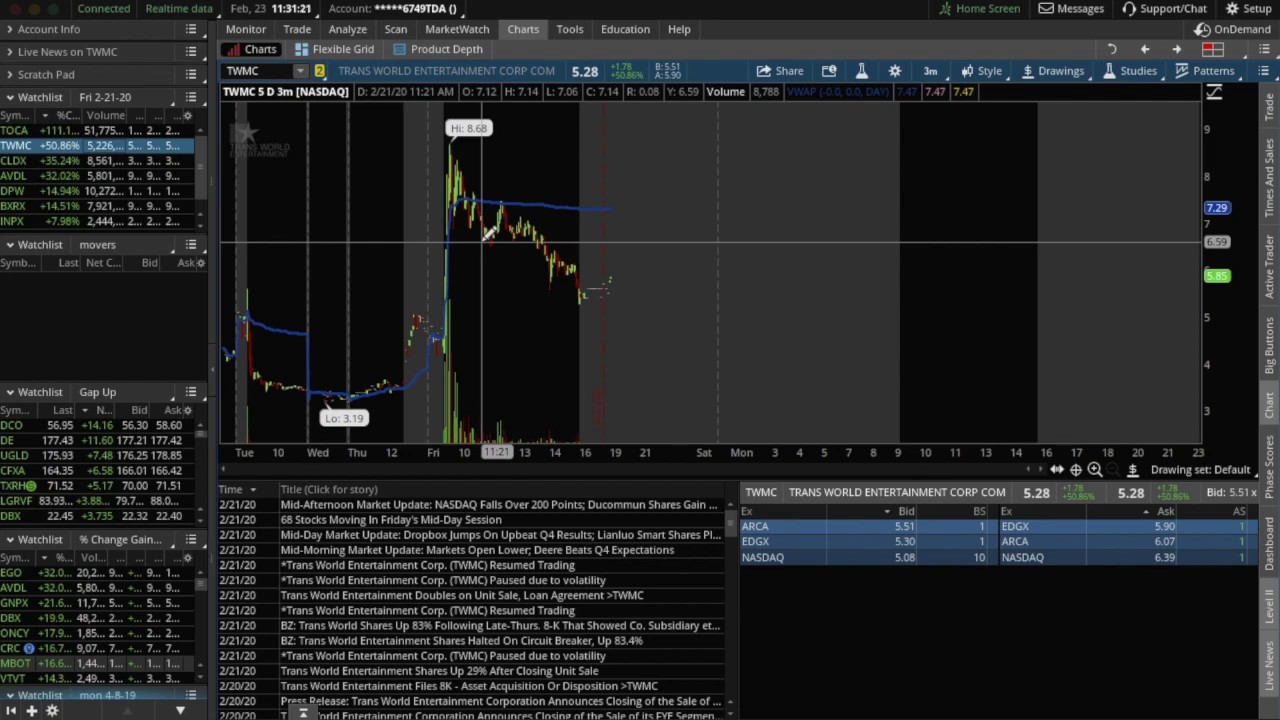
Task: Open the chart price axis settings icon
Action: [1214, 93]
